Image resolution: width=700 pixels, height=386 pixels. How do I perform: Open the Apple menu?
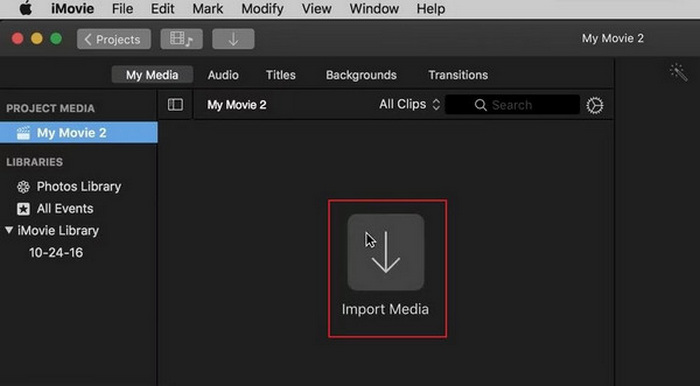(x=25, y=8)
